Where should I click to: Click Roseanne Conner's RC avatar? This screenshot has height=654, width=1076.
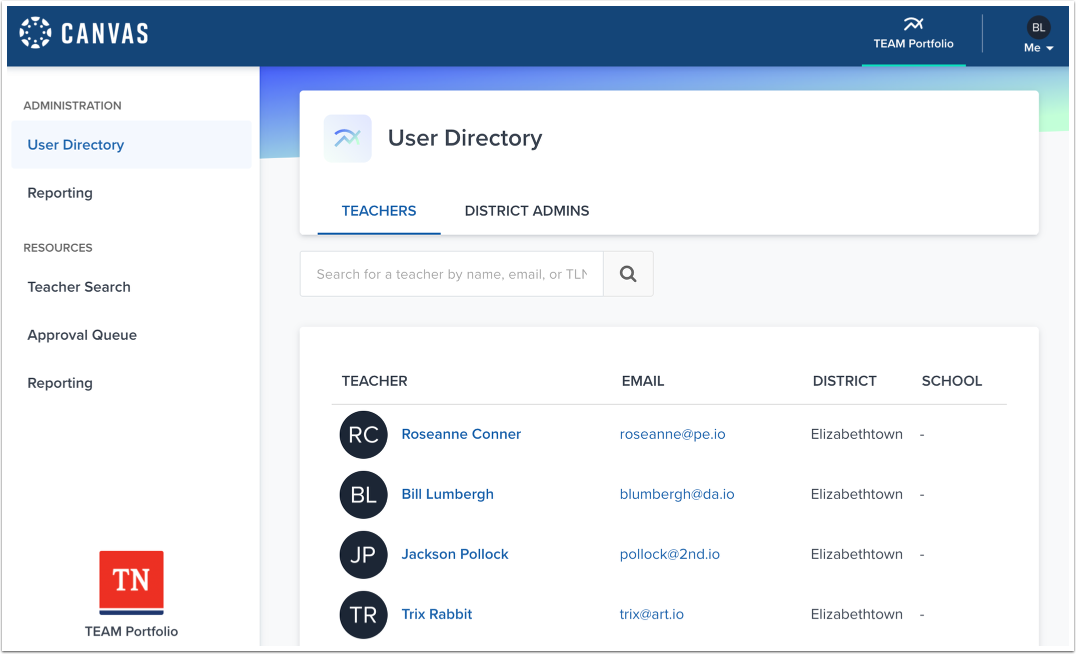click(363, 434)
